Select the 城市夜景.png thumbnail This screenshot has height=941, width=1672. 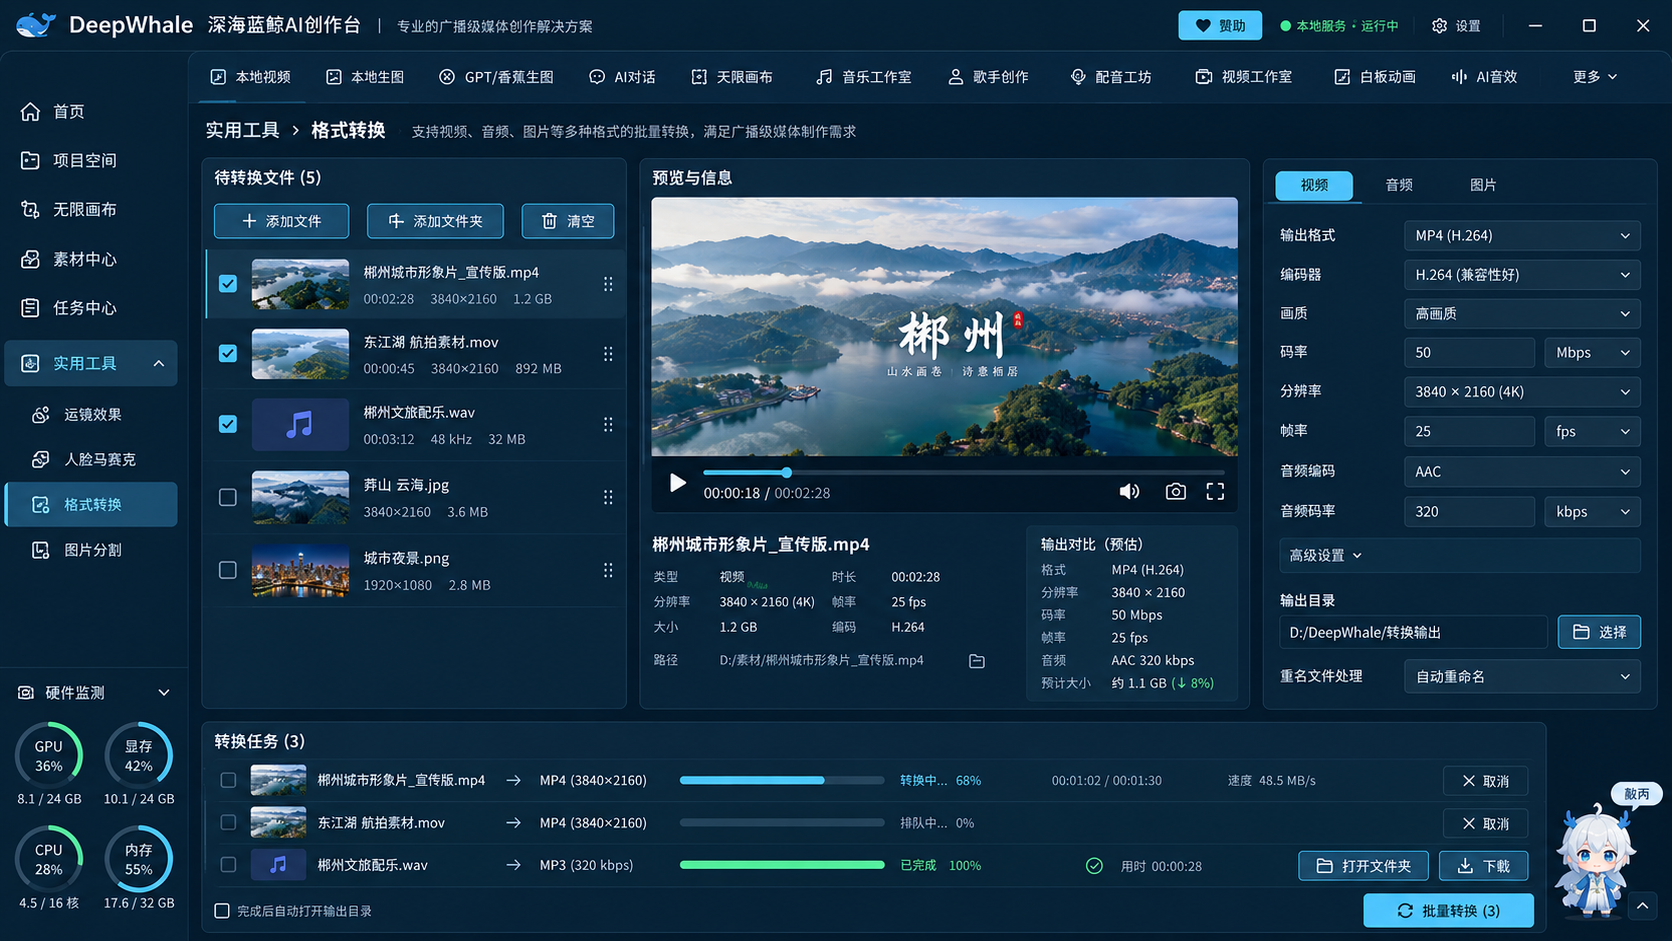click(300, 570)
